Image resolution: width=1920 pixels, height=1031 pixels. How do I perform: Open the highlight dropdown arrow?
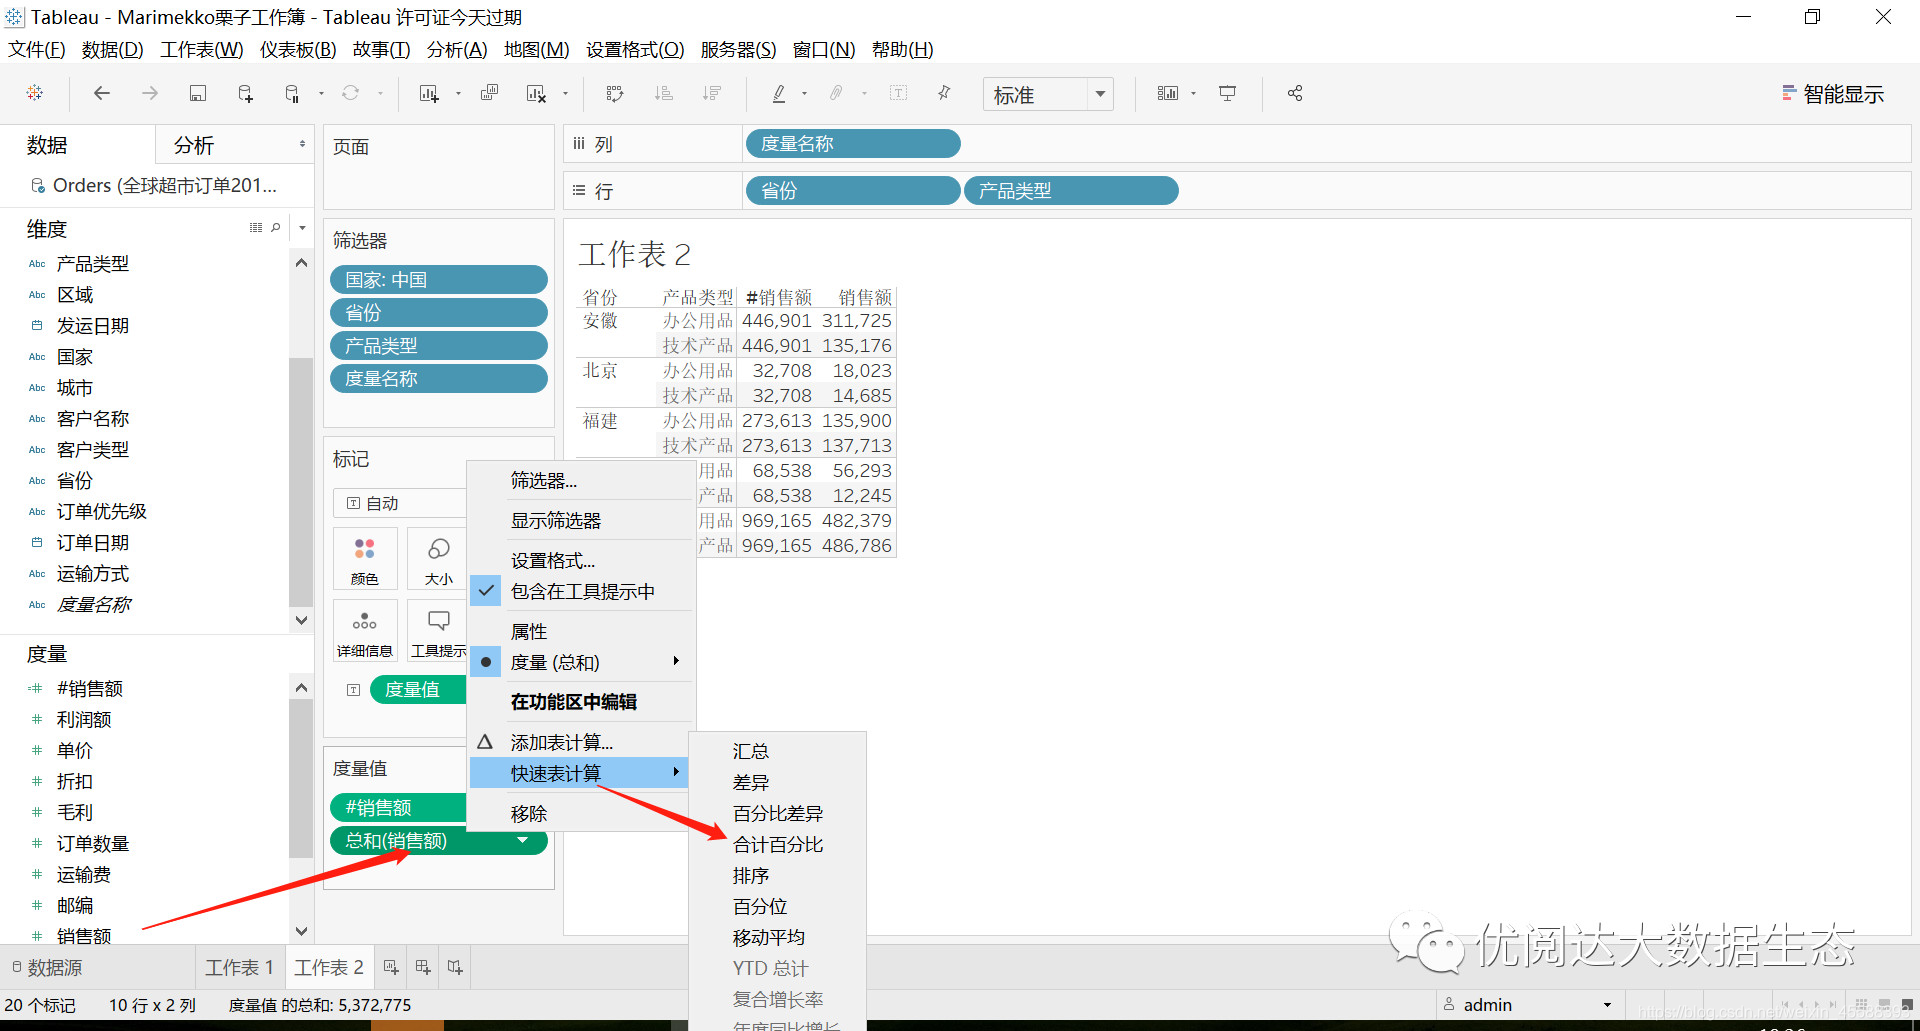(804, 94)
